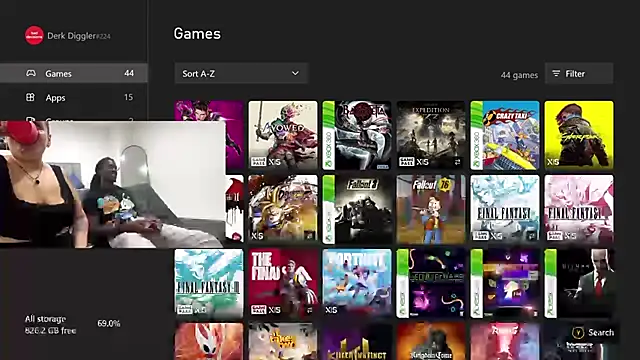The height and width of the screenshot is (360, 640).
Task: Open the It Takes Two tile
Action: coord(283,342)
